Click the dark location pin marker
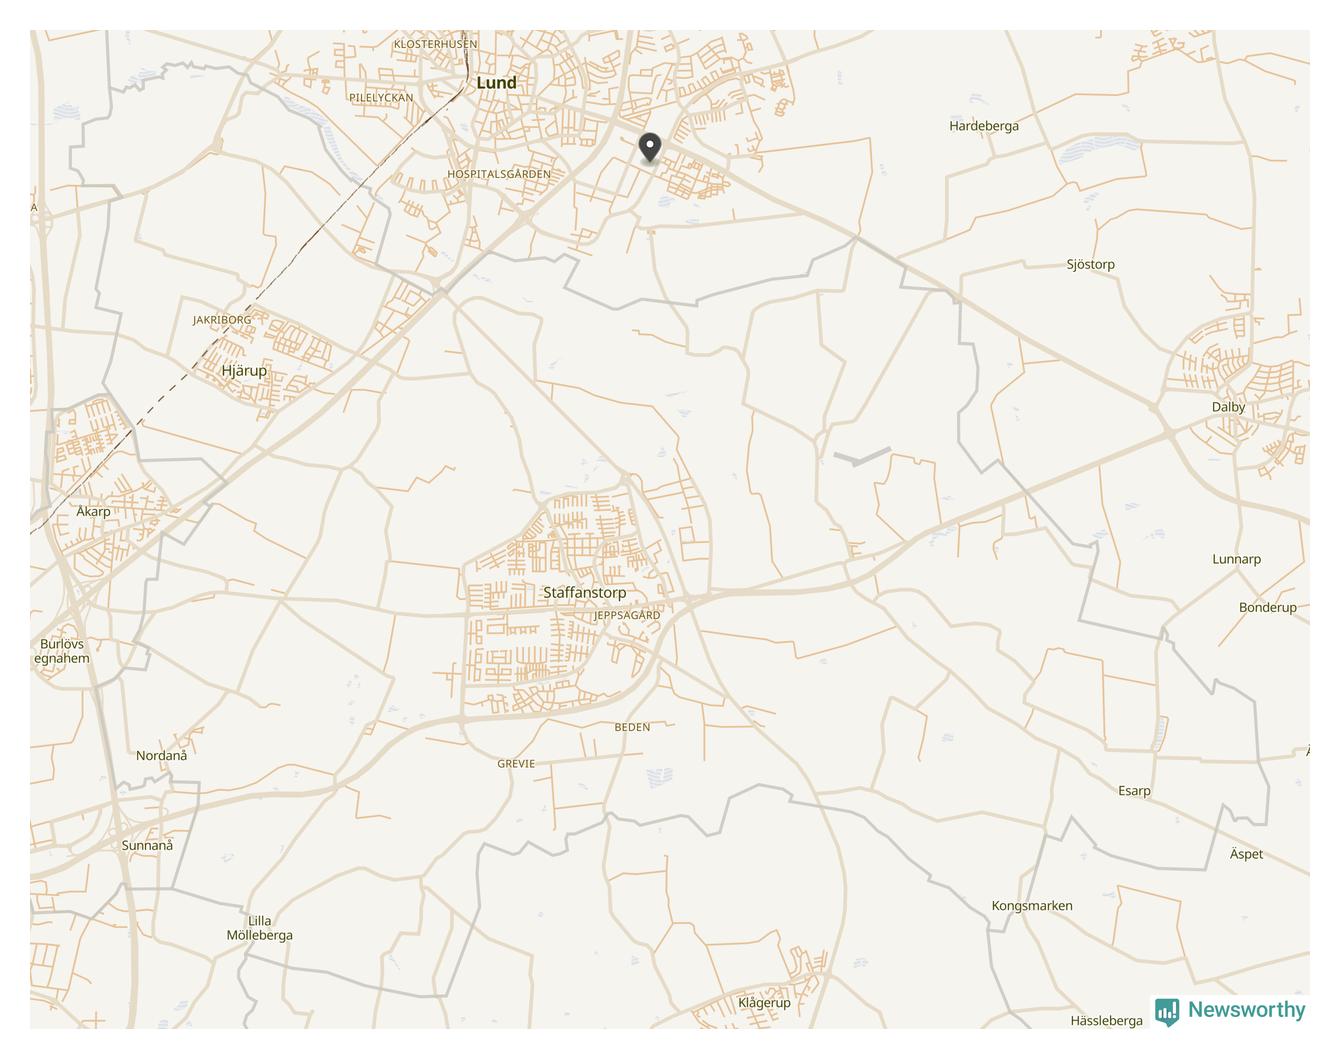 point(650,147)
